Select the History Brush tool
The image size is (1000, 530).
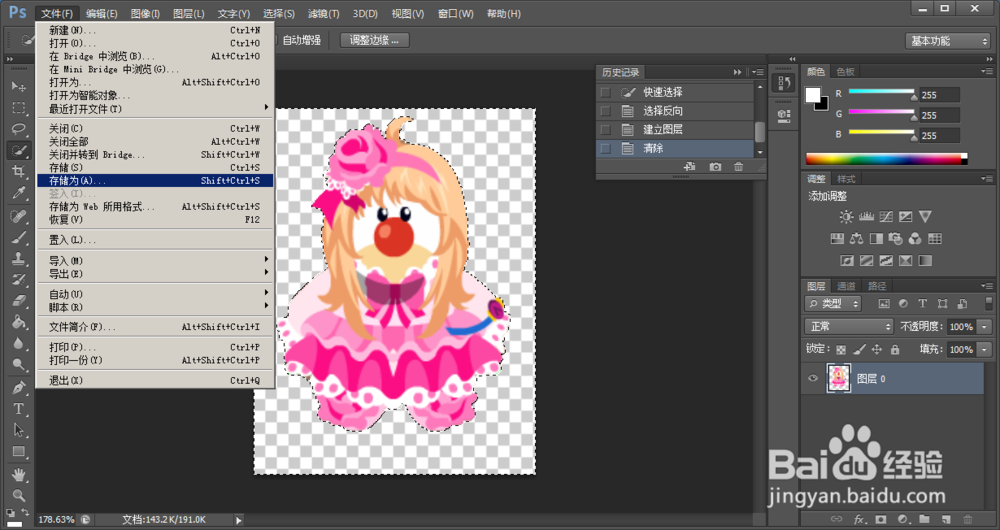pos(18,280)
